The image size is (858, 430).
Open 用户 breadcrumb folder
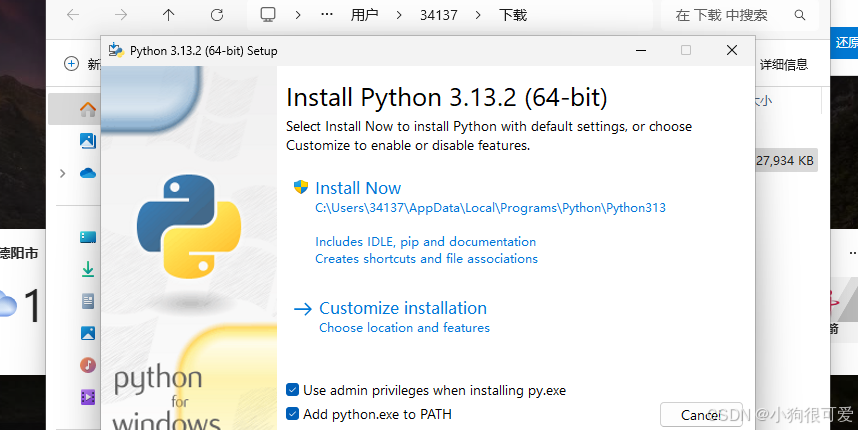coord(364,15)
